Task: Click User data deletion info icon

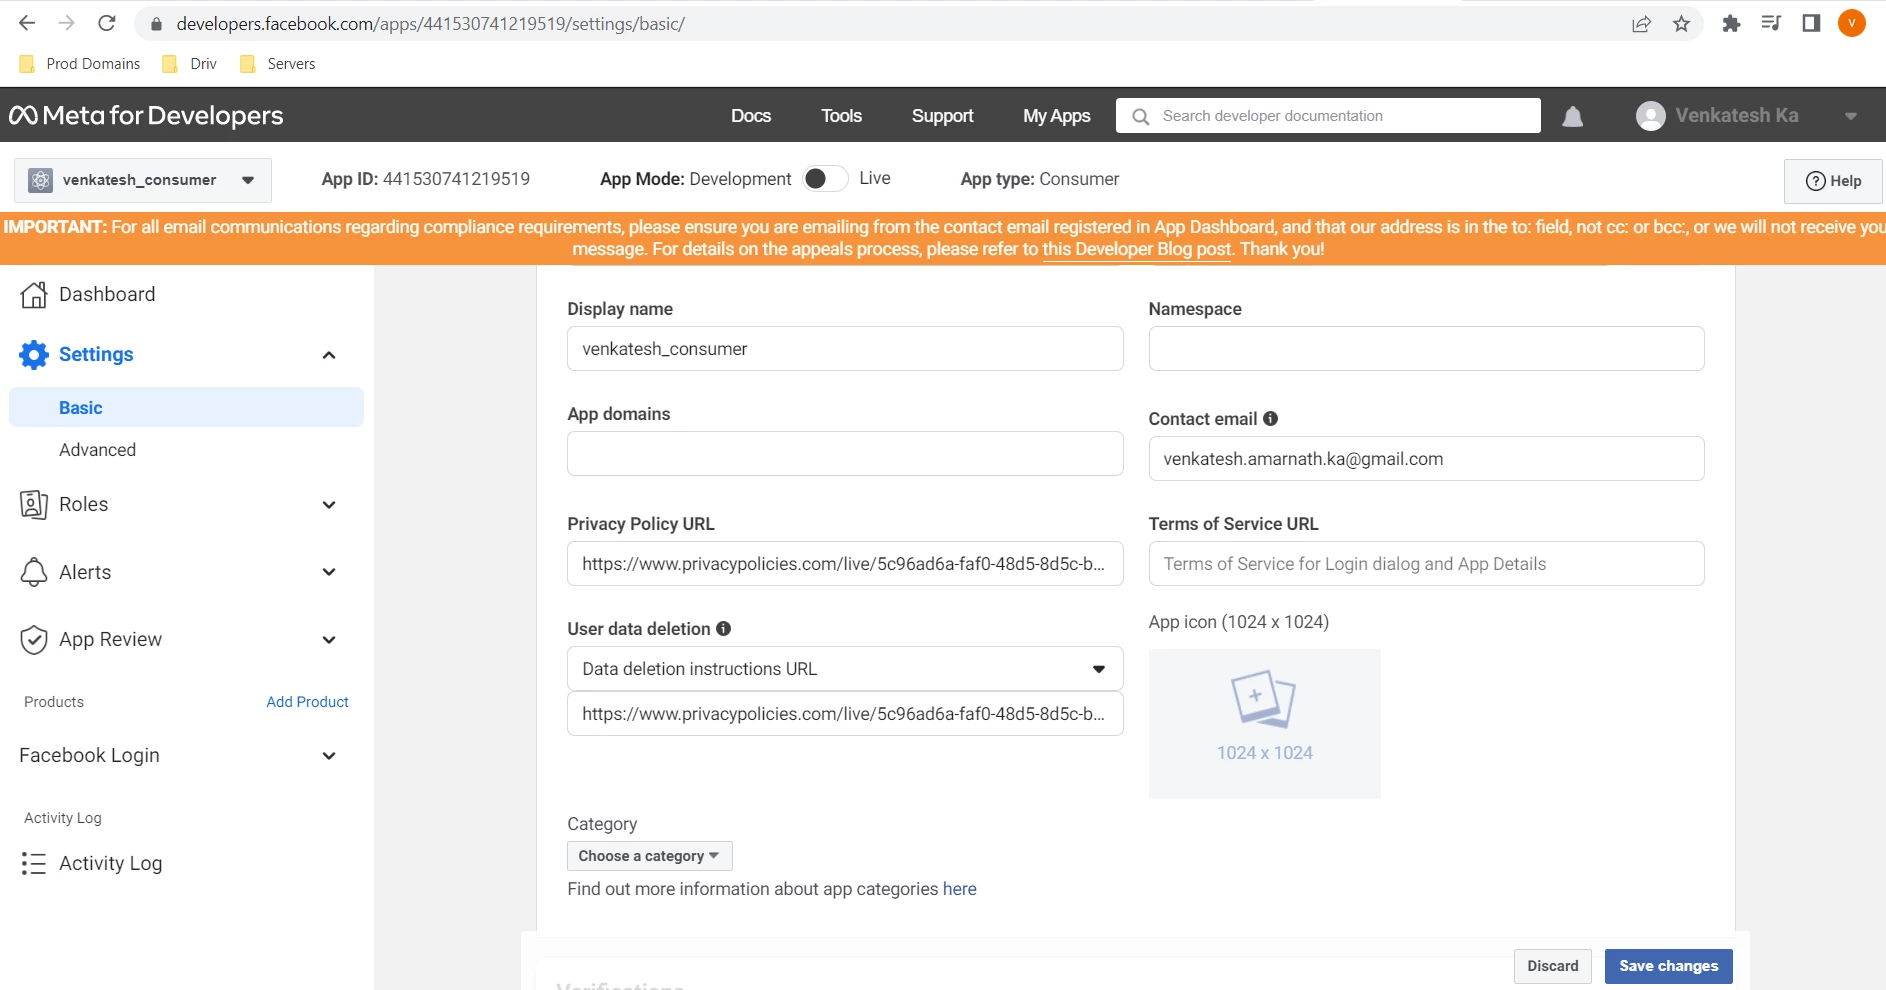Action: 723,629
